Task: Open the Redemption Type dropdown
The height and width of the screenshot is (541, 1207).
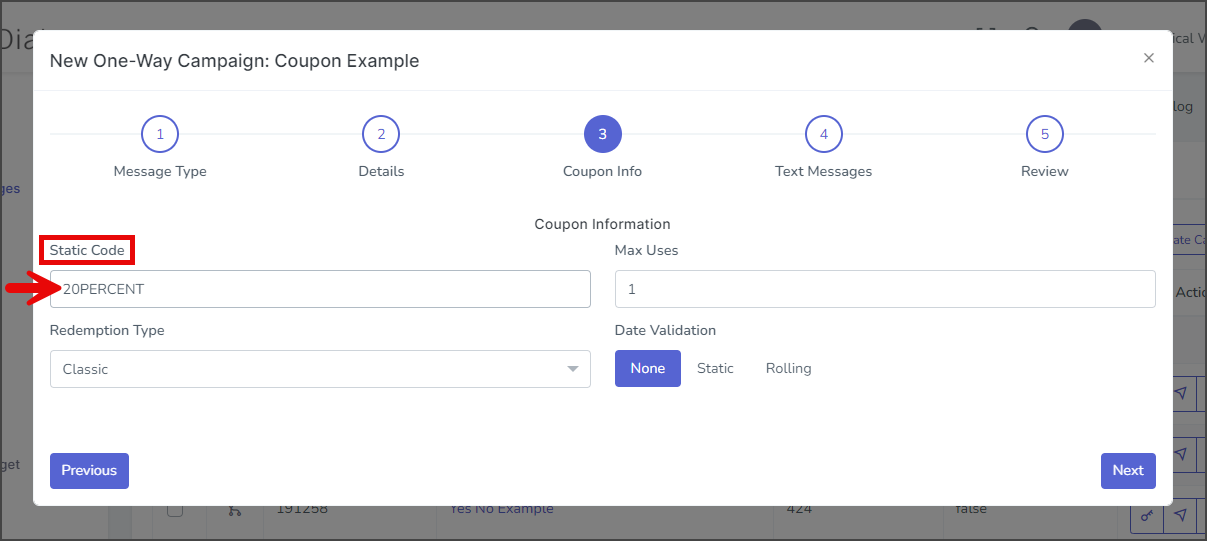Action: coord(320,369)
